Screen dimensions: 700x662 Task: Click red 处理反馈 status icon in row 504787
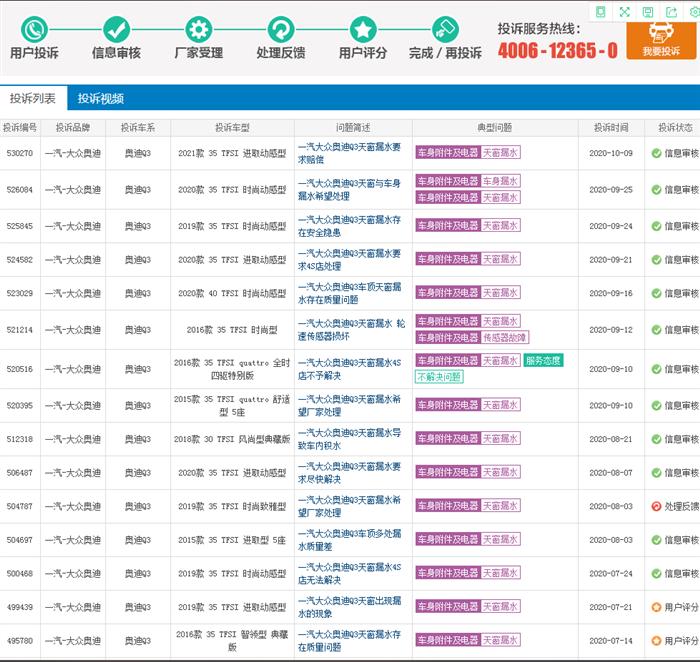click(656, 506)
